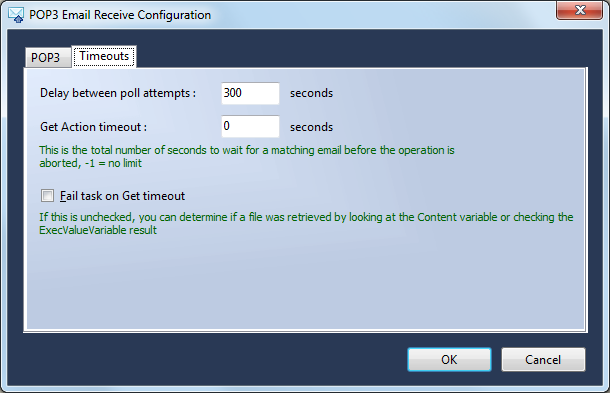The height and width of the screenshot is (393, 610).
Task: Click the green hint mentioning ExecValueVariable result
Action: (306, 223)
